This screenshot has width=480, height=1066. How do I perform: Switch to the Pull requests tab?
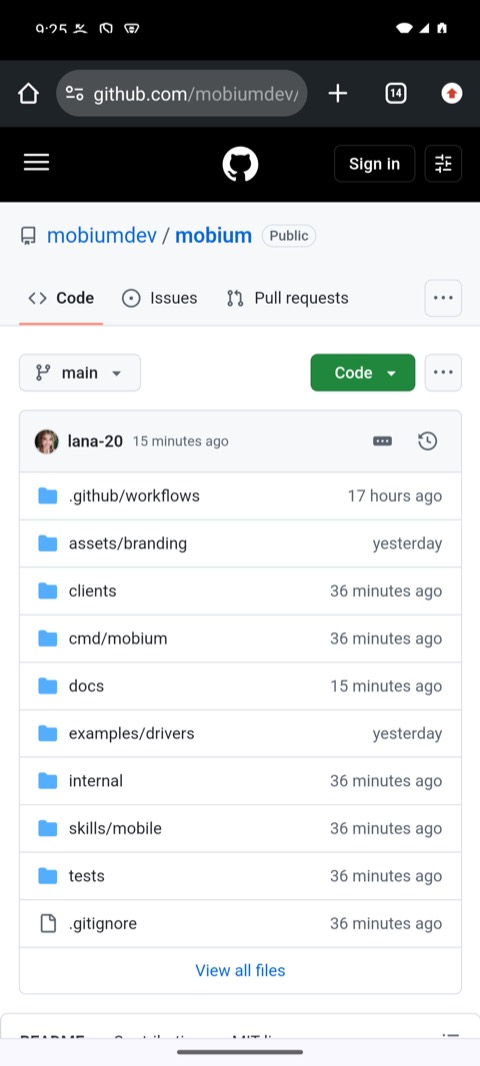[x=288, y=298]
